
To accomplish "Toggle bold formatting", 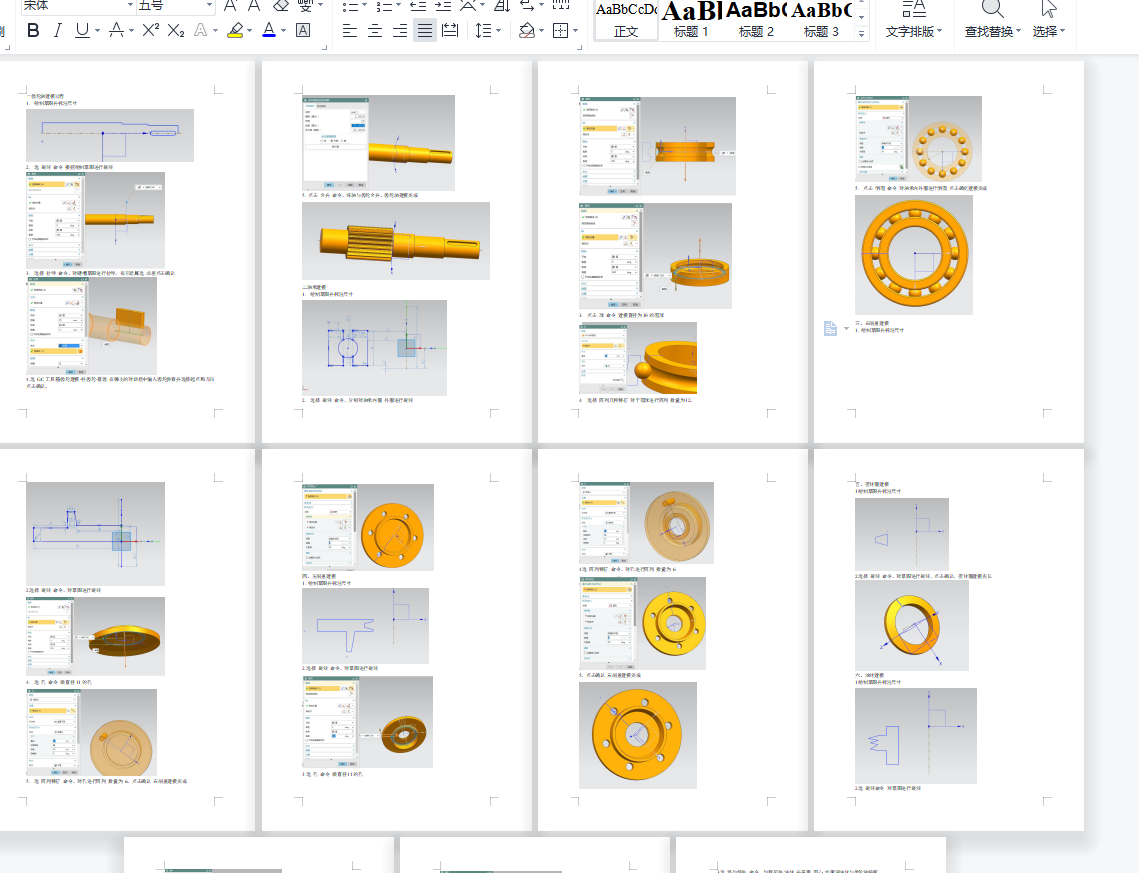I will [x=33, y=31].
